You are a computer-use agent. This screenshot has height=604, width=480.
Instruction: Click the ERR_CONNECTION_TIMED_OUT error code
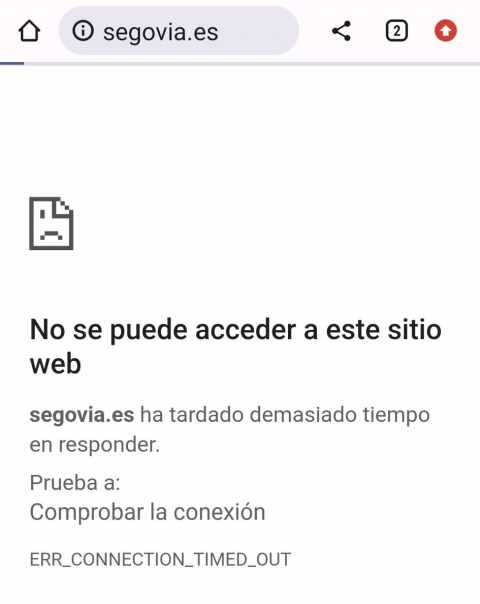point(160,560)
